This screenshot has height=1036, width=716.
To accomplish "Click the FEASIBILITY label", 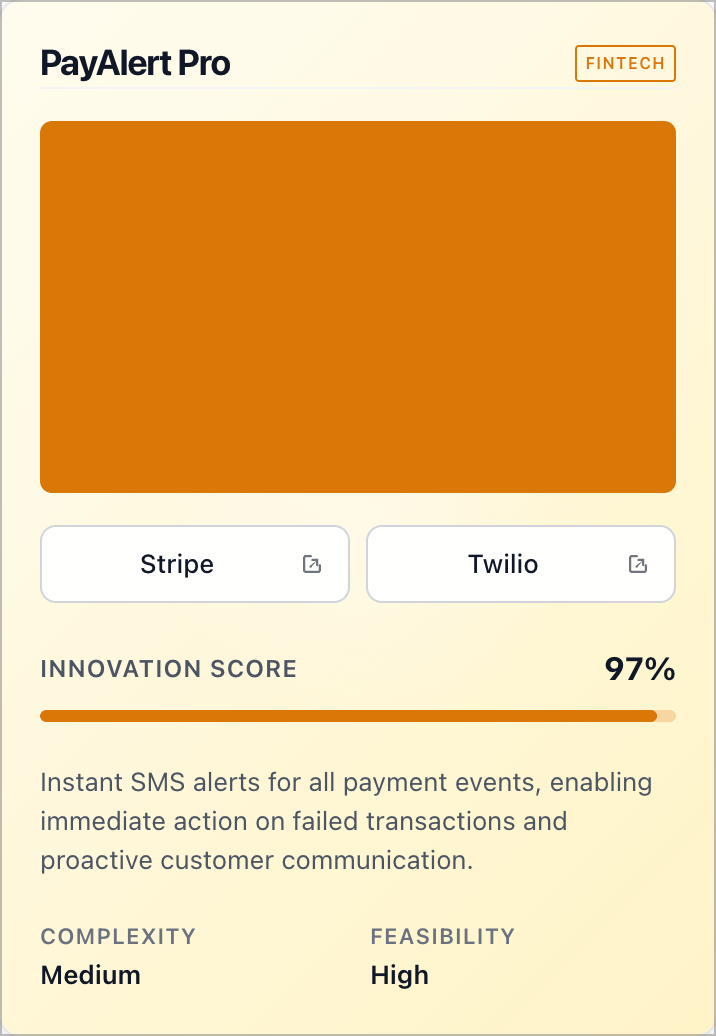I will click(x=443, y=937).
